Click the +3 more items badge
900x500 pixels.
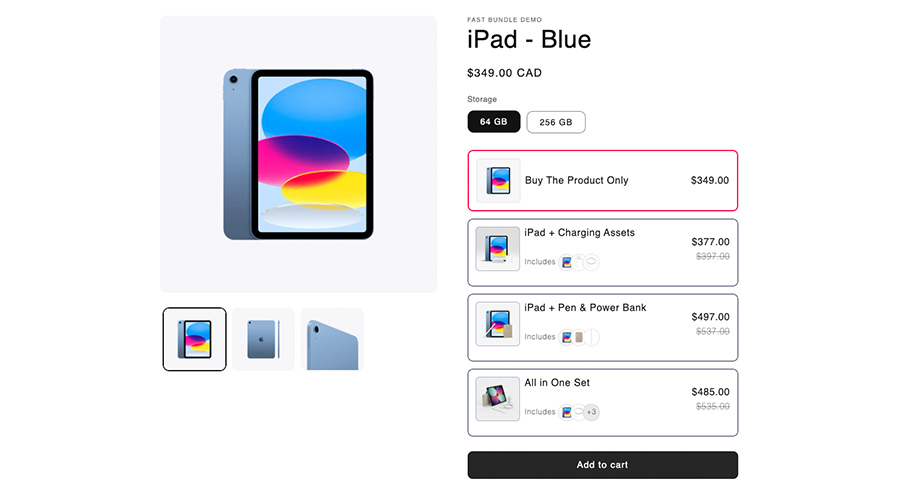point(591,412)
